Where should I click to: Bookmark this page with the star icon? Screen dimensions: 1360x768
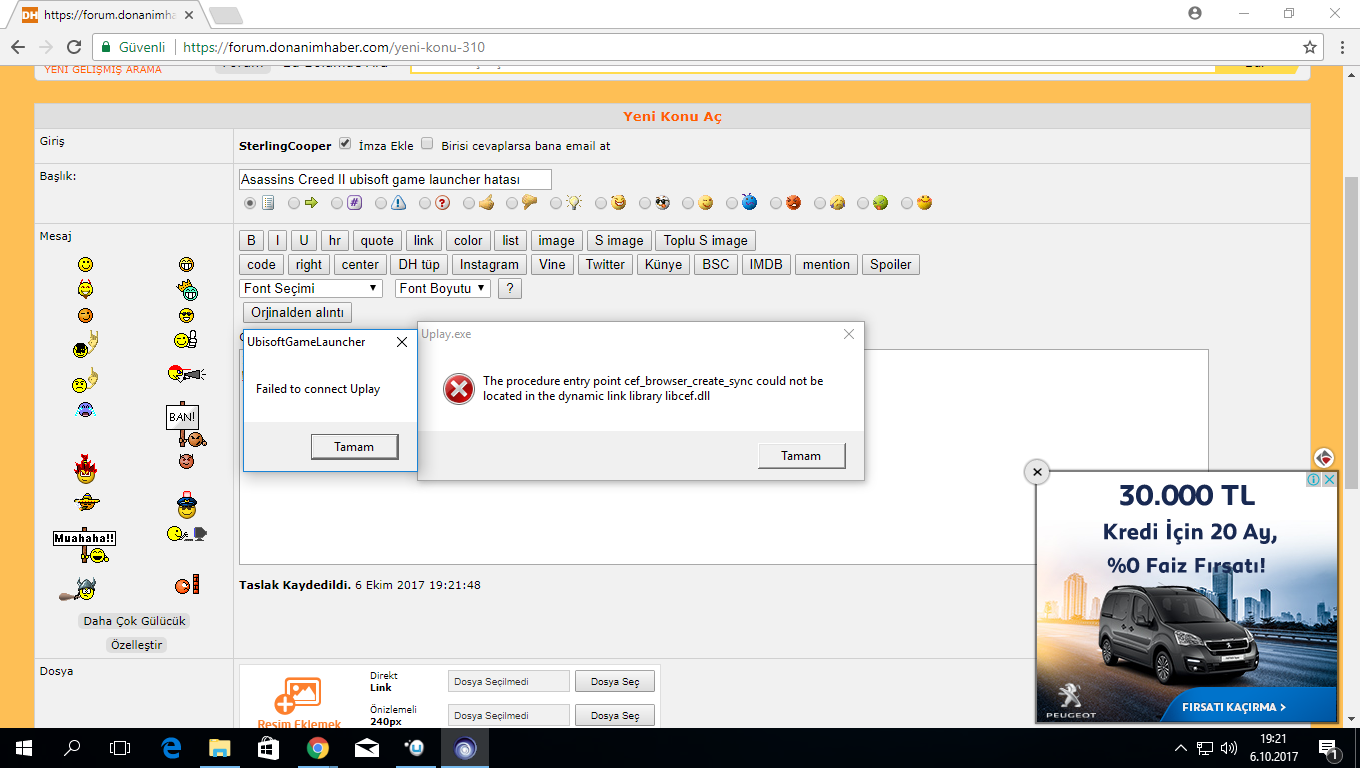[x=1310, y=47]
